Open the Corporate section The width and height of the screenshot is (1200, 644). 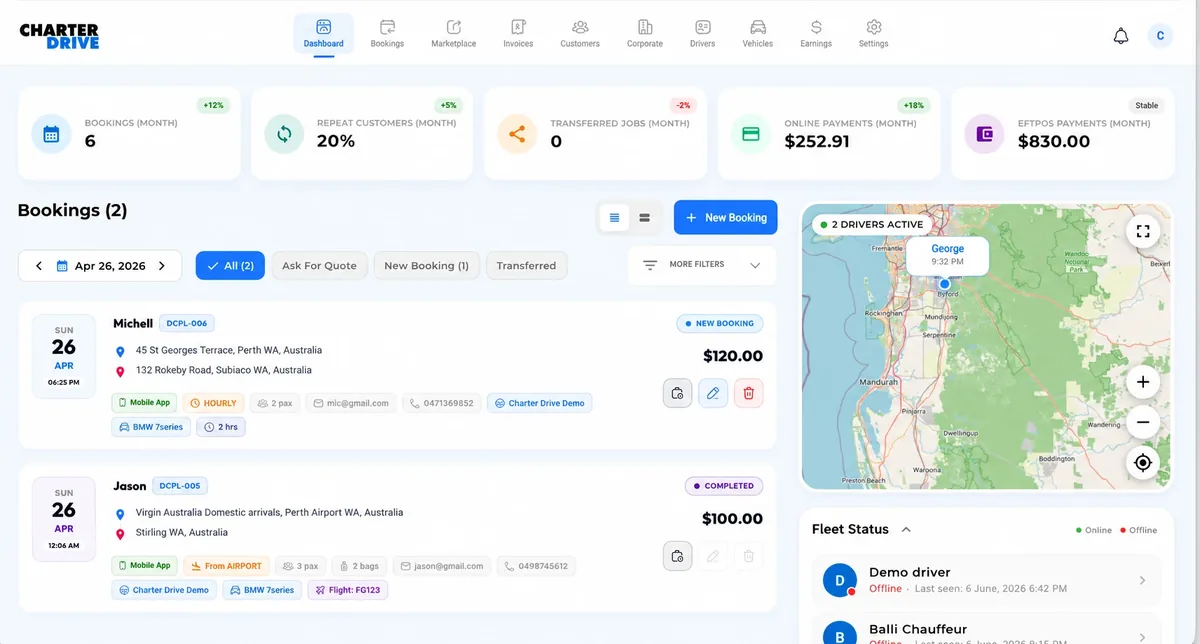click(645, 33)
